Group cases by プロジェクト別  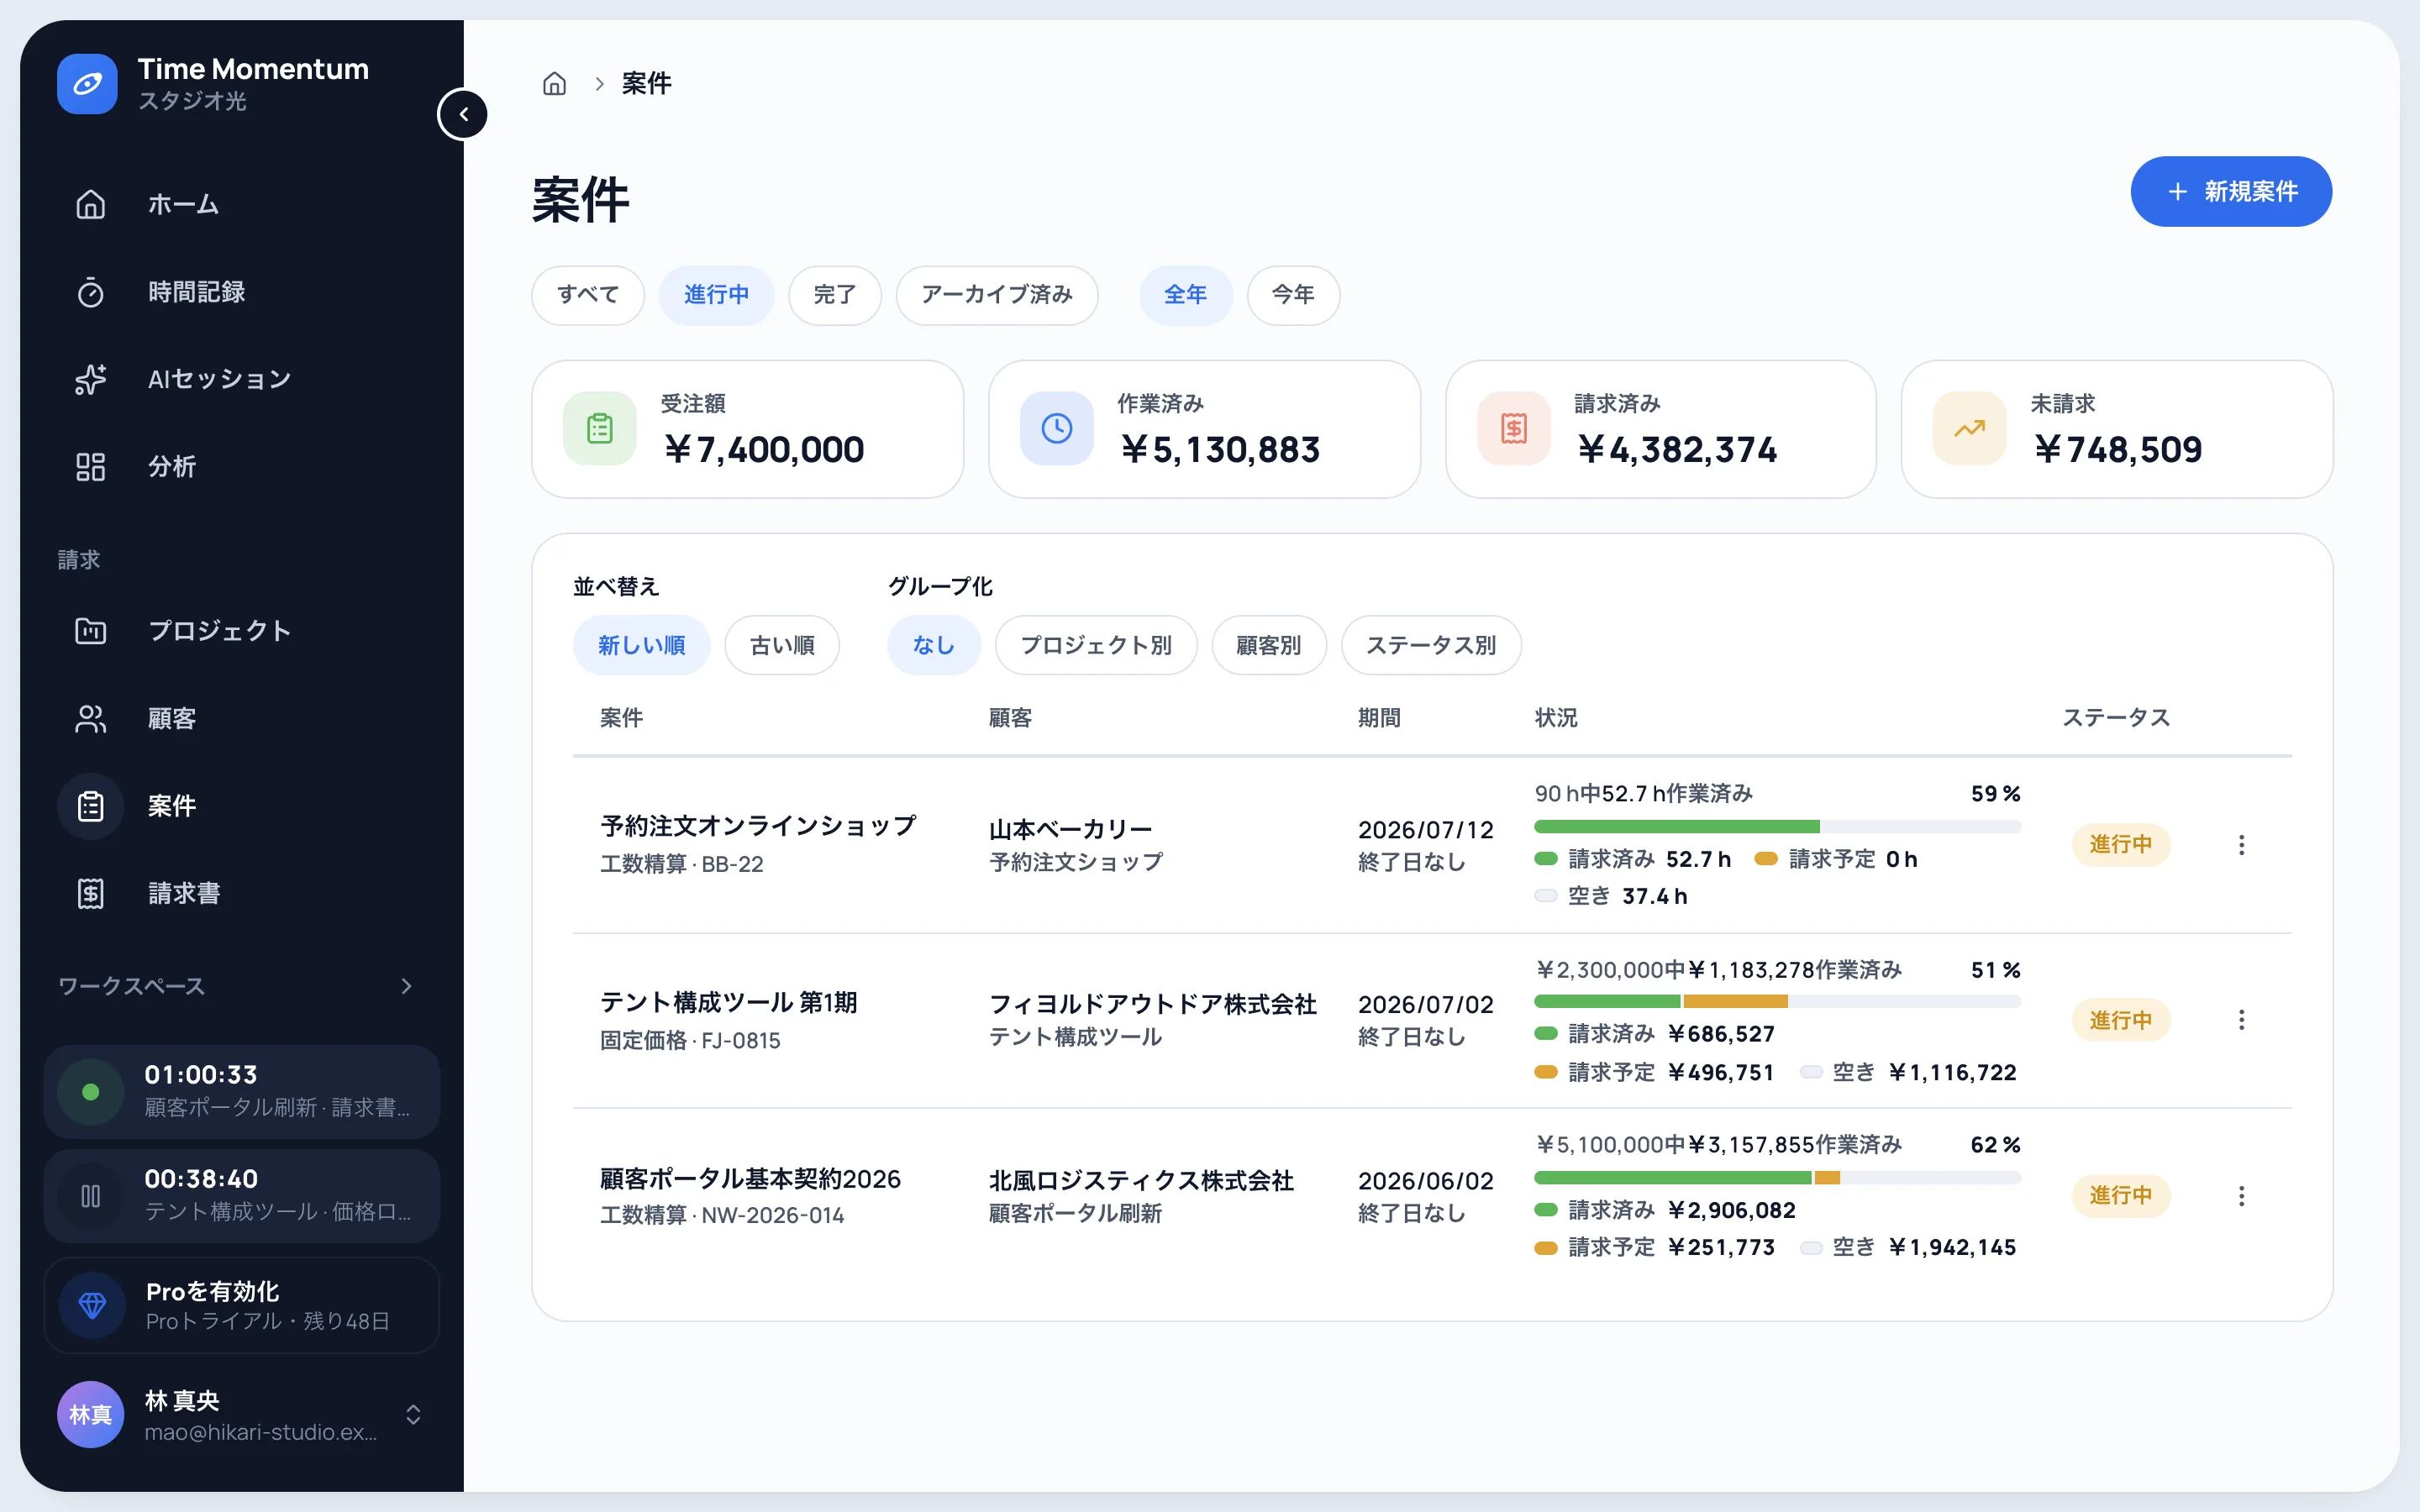[x=1096, y=645]
